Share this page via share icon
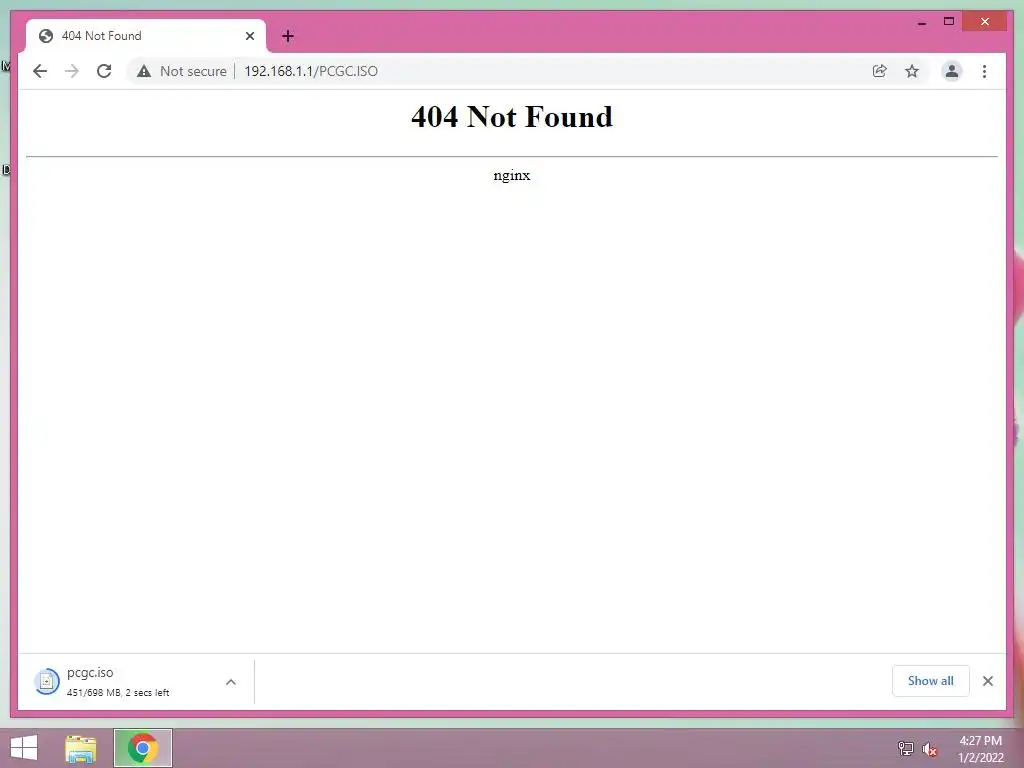Viewport: 1024px width, 768px height. pyautogui.click(x=880, y=71)
